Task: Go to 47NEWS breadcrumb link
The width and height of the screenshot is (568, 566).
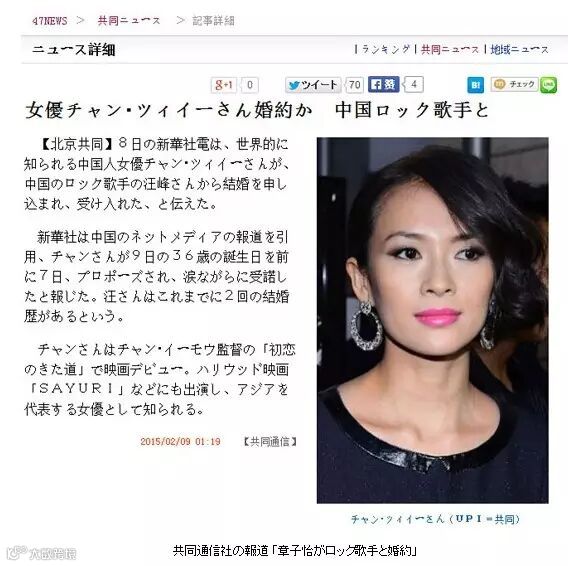Action: [50, 21]
